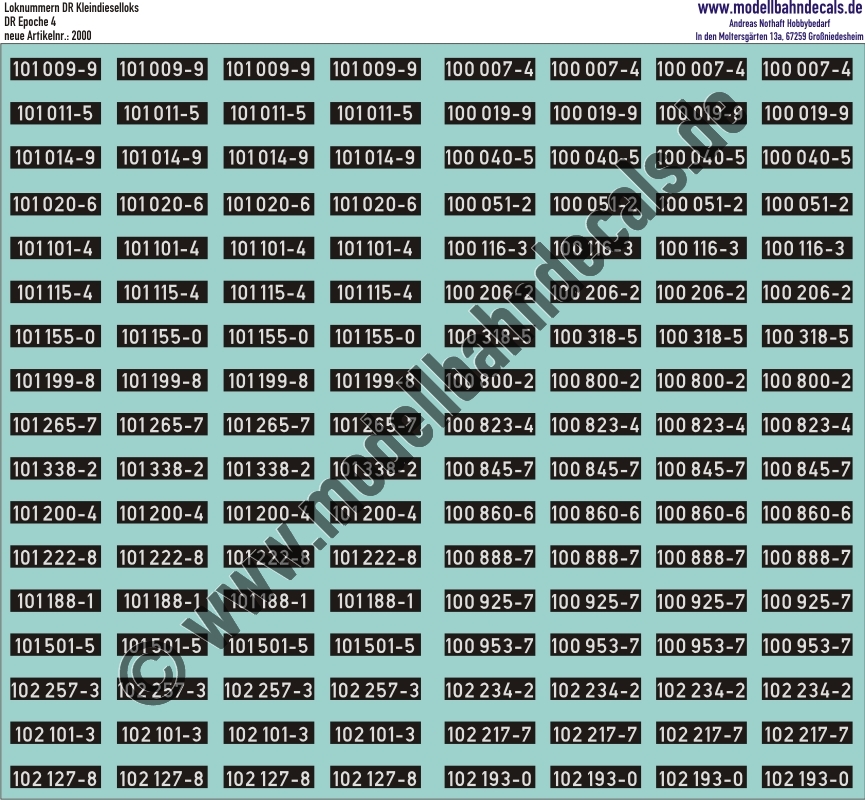Select the leftmost 101 338-2 number plate
This screenshot has width=865, height=800.
(55, 469)
